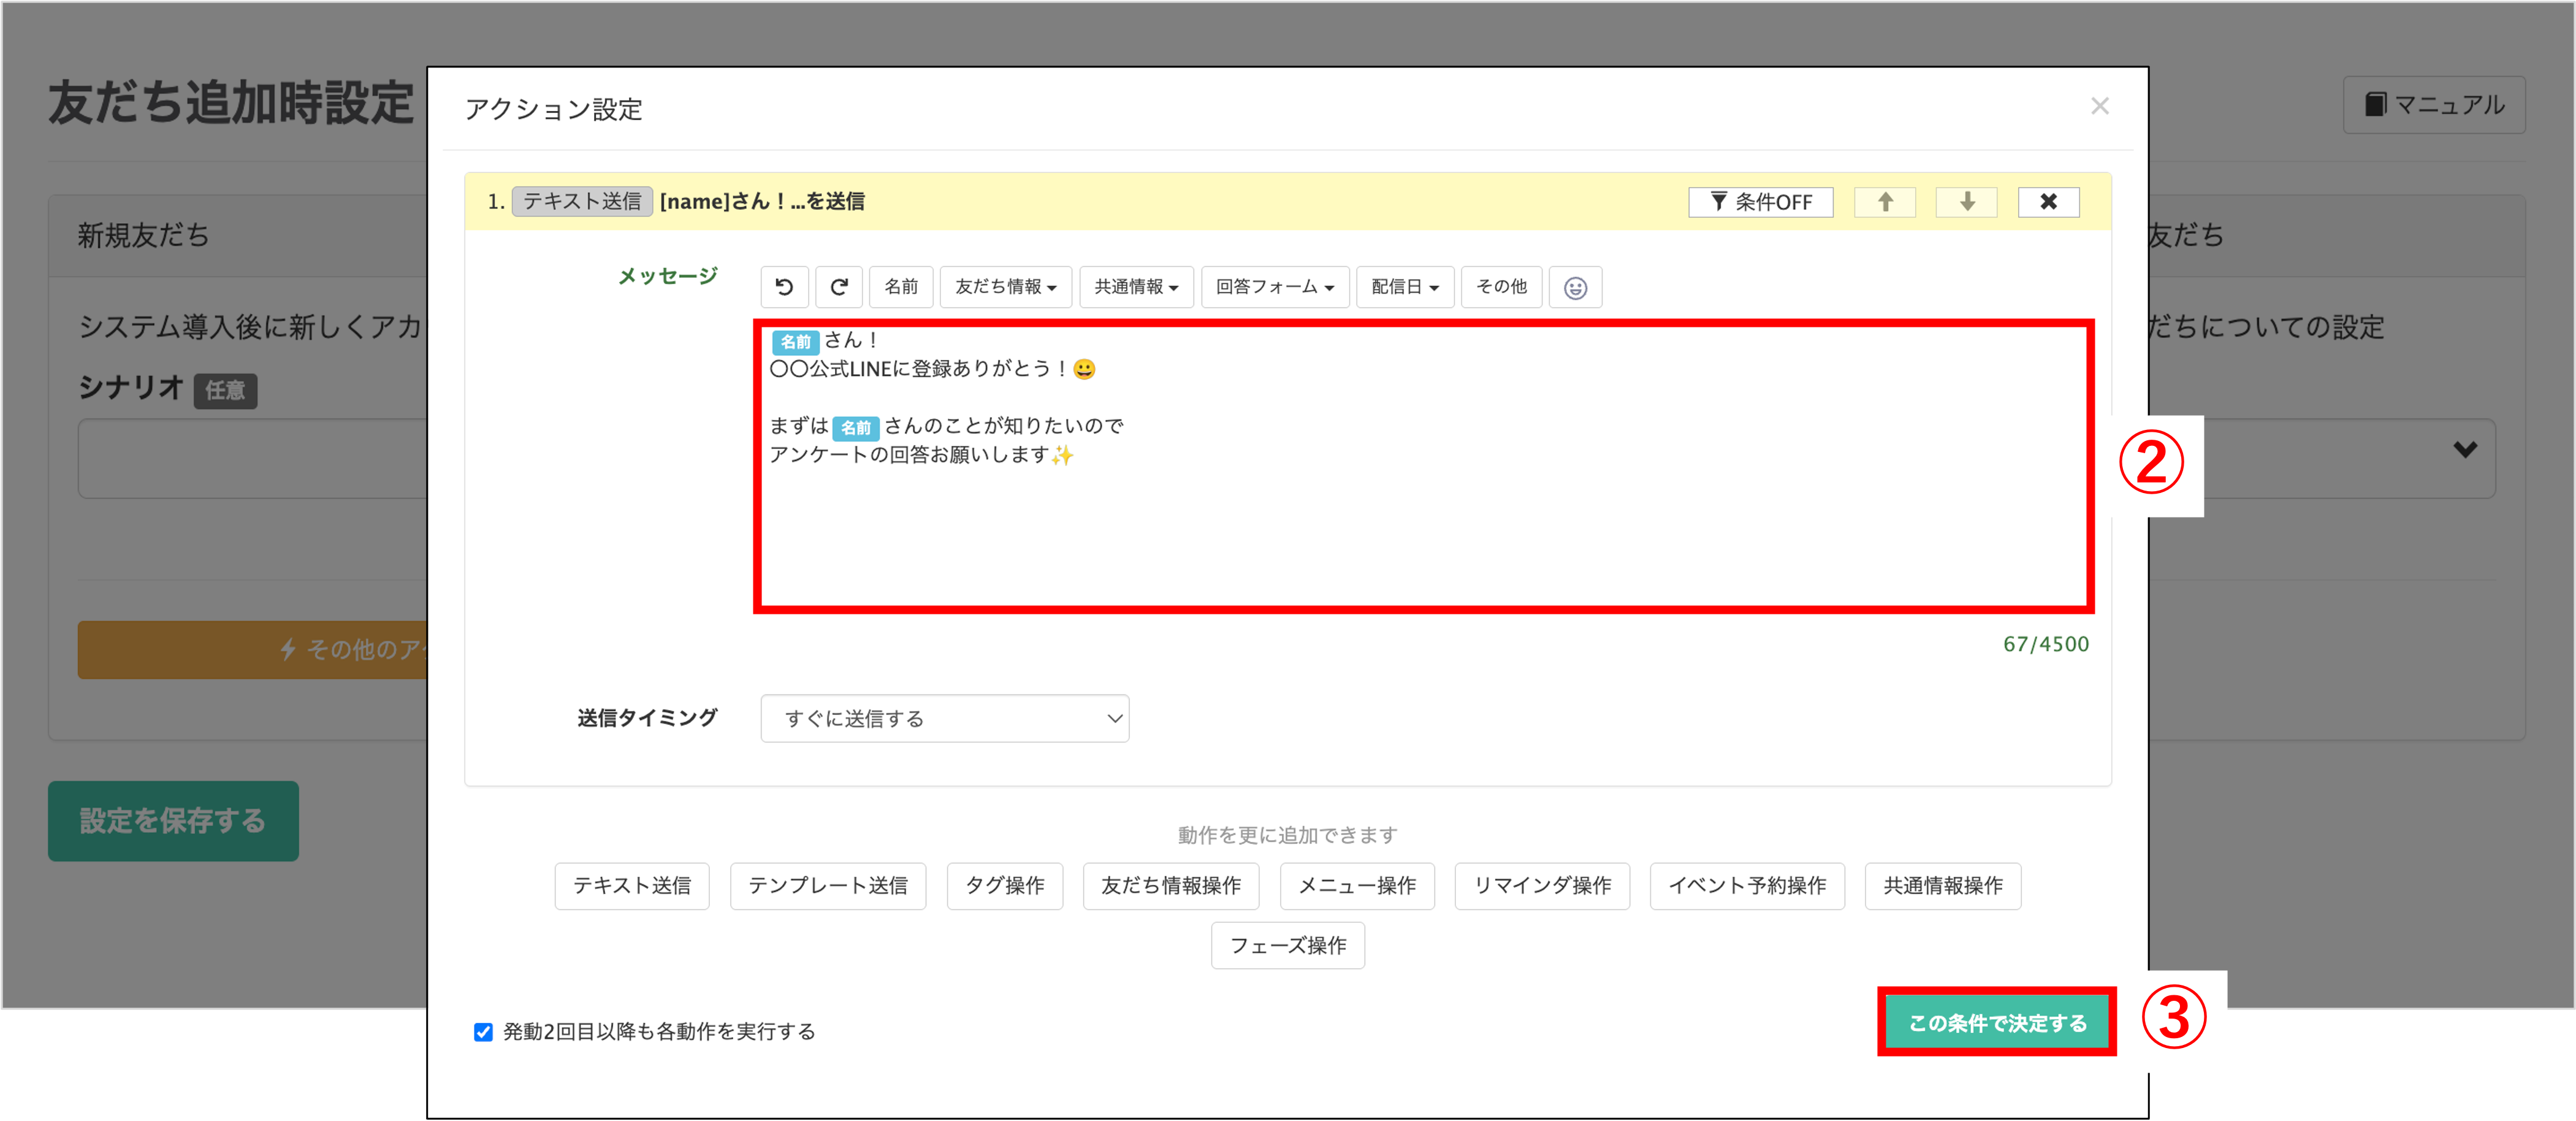Insert the 名前 variable from toolbar
2576x1121 pixels.
[x=901, y=287]
